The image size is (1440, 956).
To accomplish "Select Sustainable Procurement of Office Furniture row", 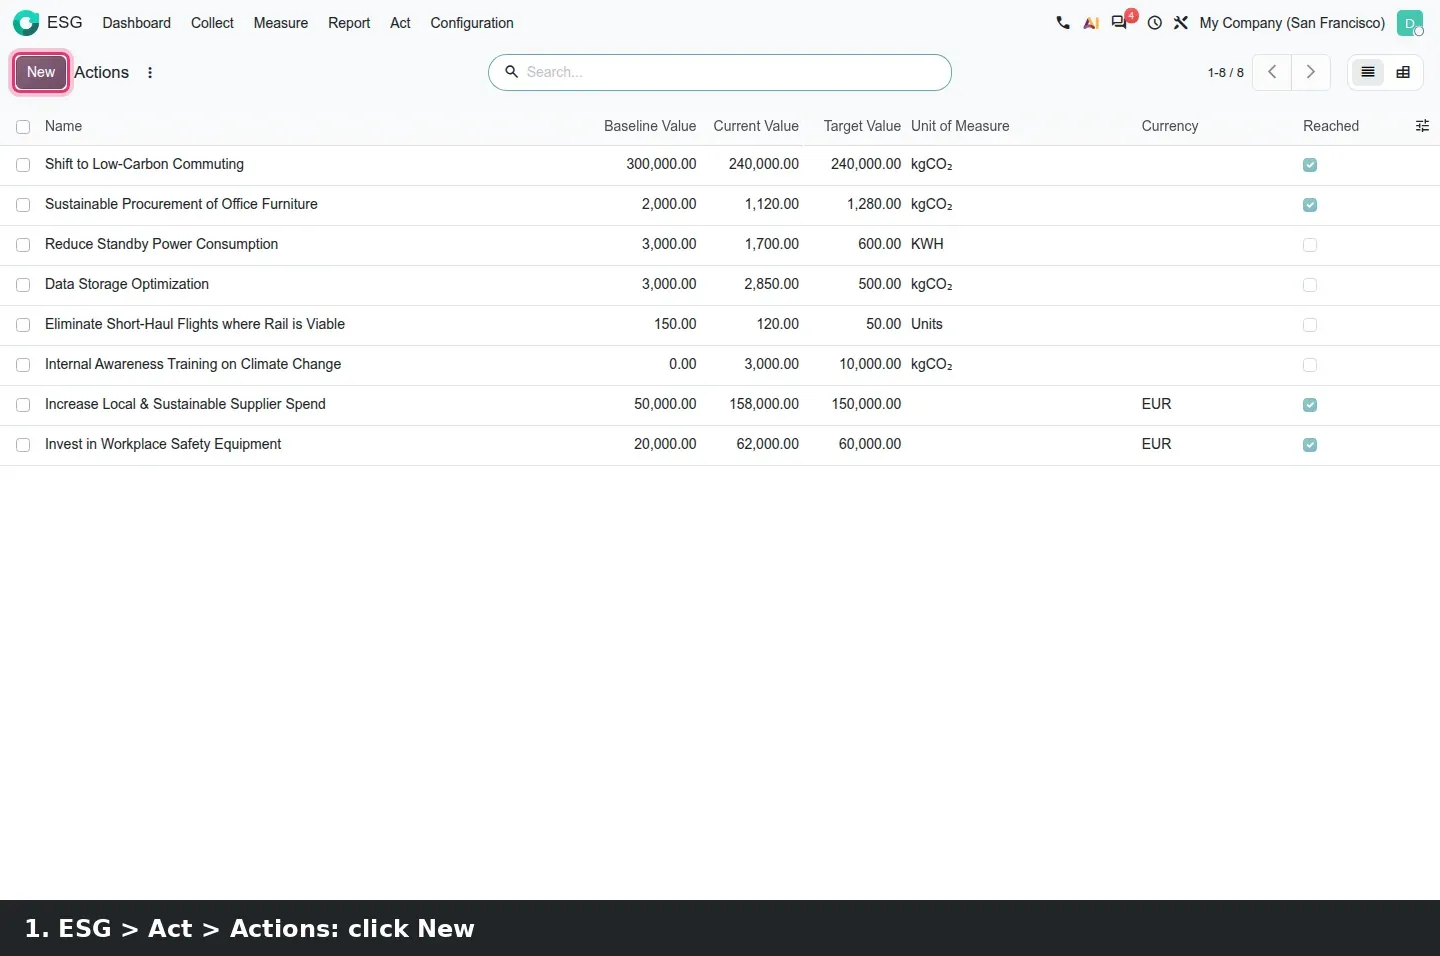I will (23, 205).
